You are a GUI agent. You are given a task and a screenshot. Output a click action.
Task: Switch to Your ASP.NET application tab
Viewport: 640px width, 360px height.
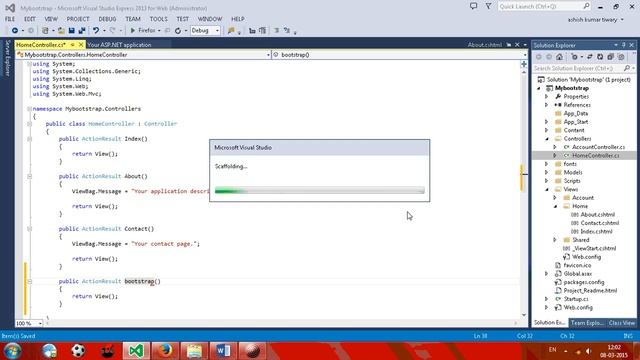coord(119,45)
